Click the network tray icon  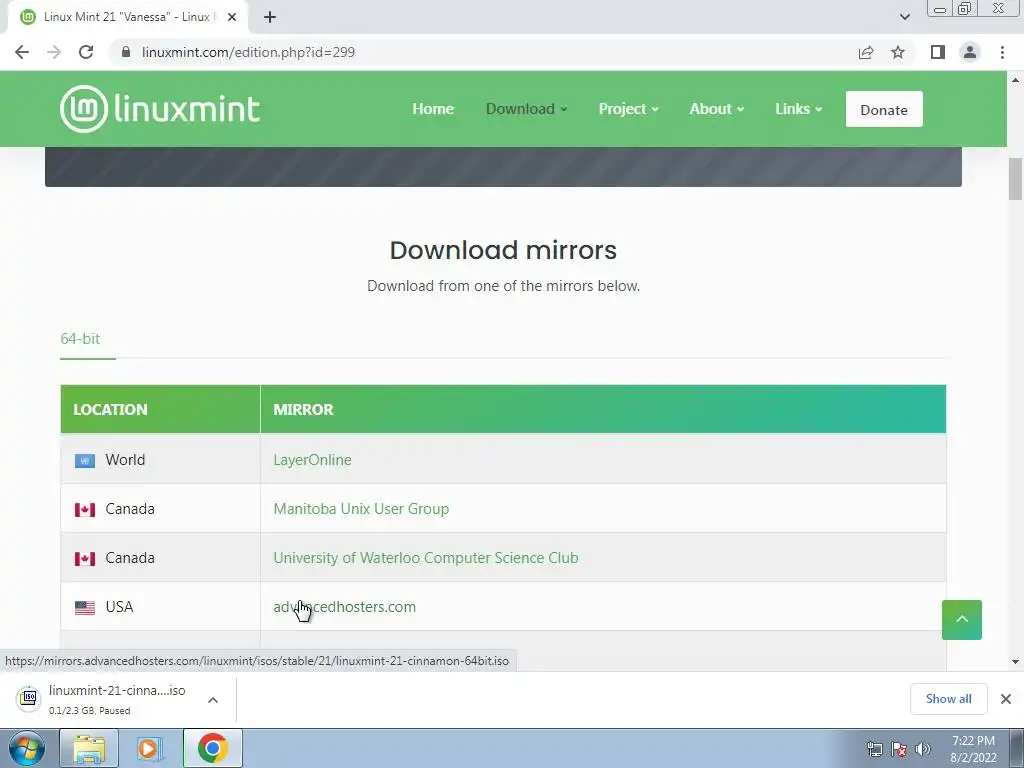click(874, 749)
